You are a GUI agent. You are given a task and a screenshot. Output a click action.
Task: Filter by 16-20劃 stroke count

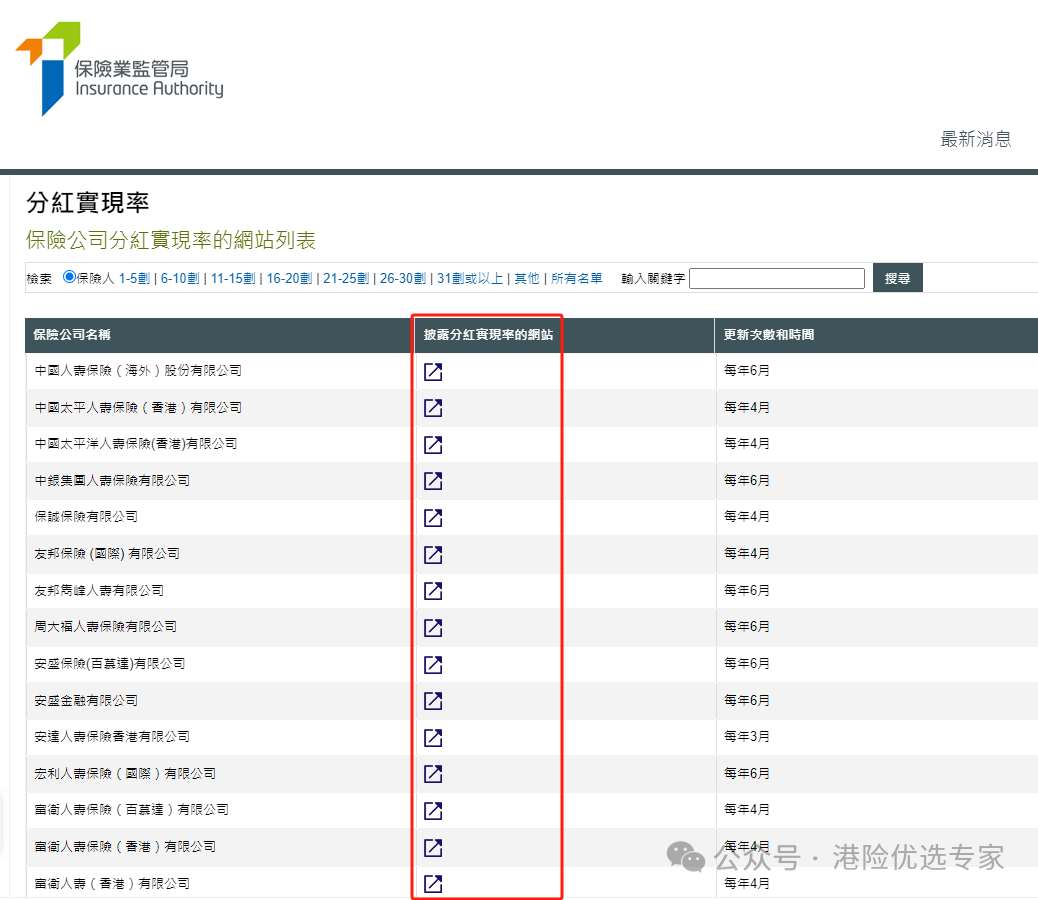click(289, 279)
